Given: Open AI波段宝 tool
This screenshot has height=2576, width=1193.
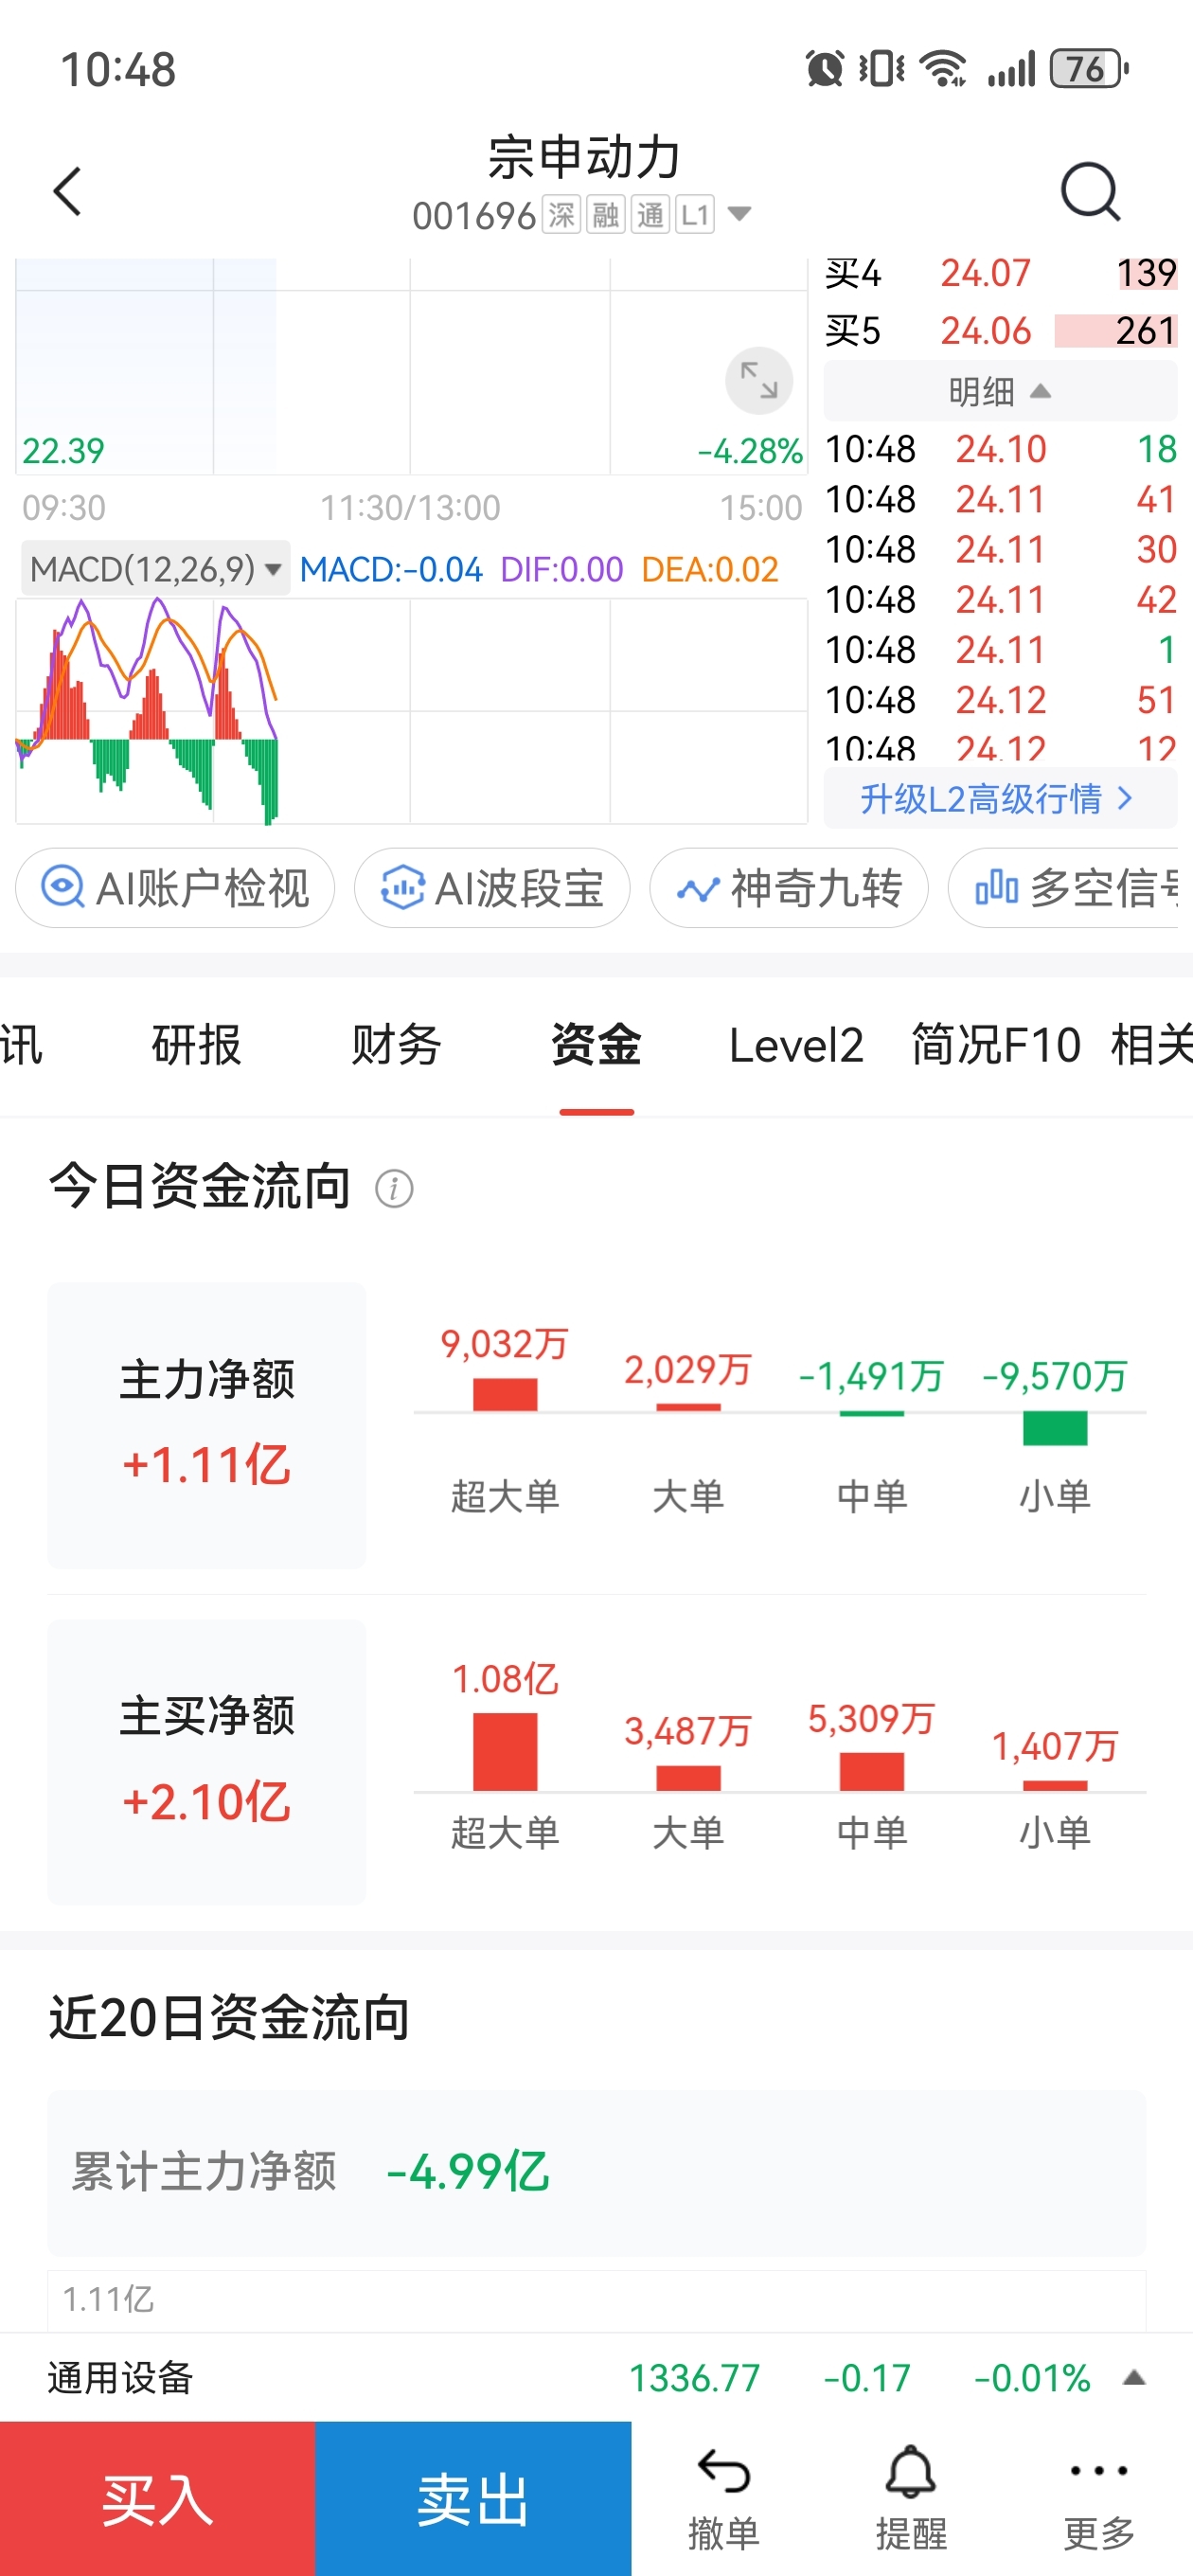Looking at the screenshot, I should pyautogui.click(x=492, y=888).
